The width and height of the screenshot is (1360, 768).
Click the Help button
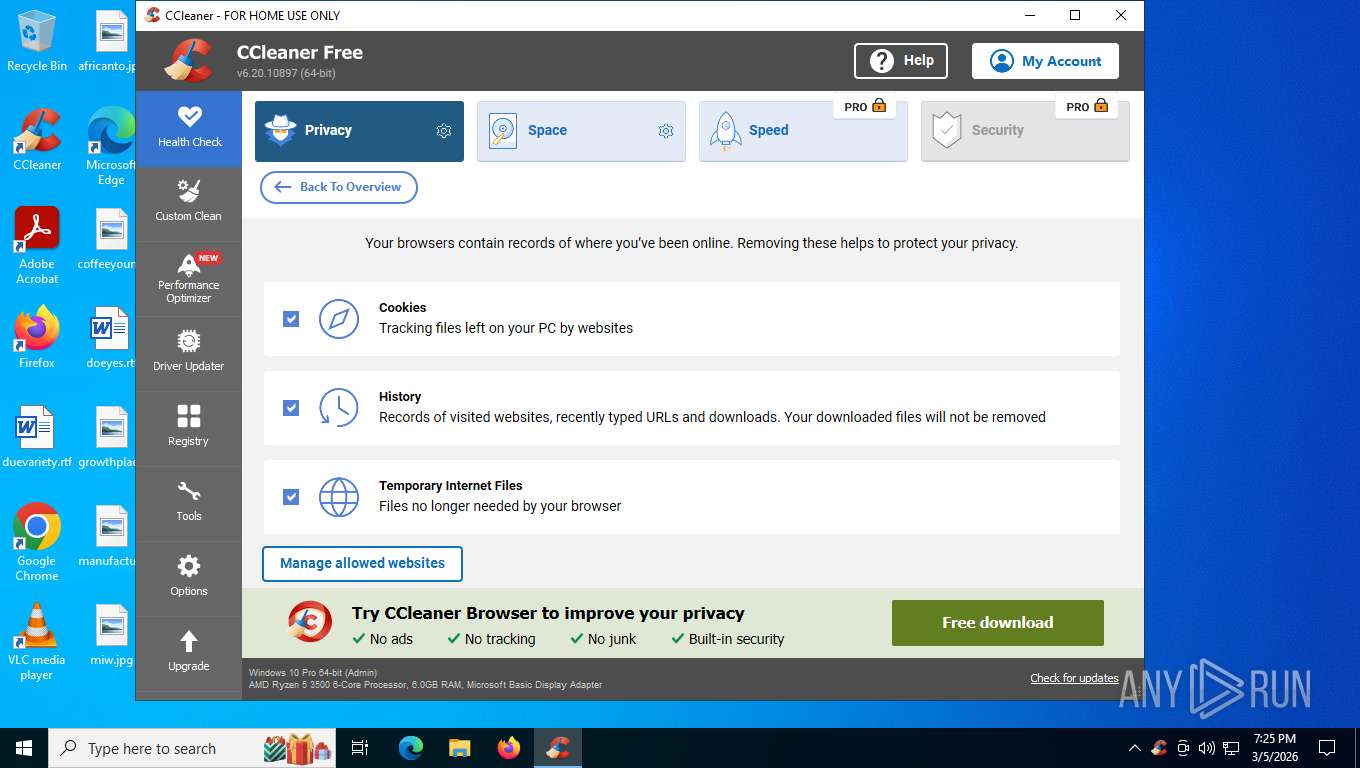[900, 61]
